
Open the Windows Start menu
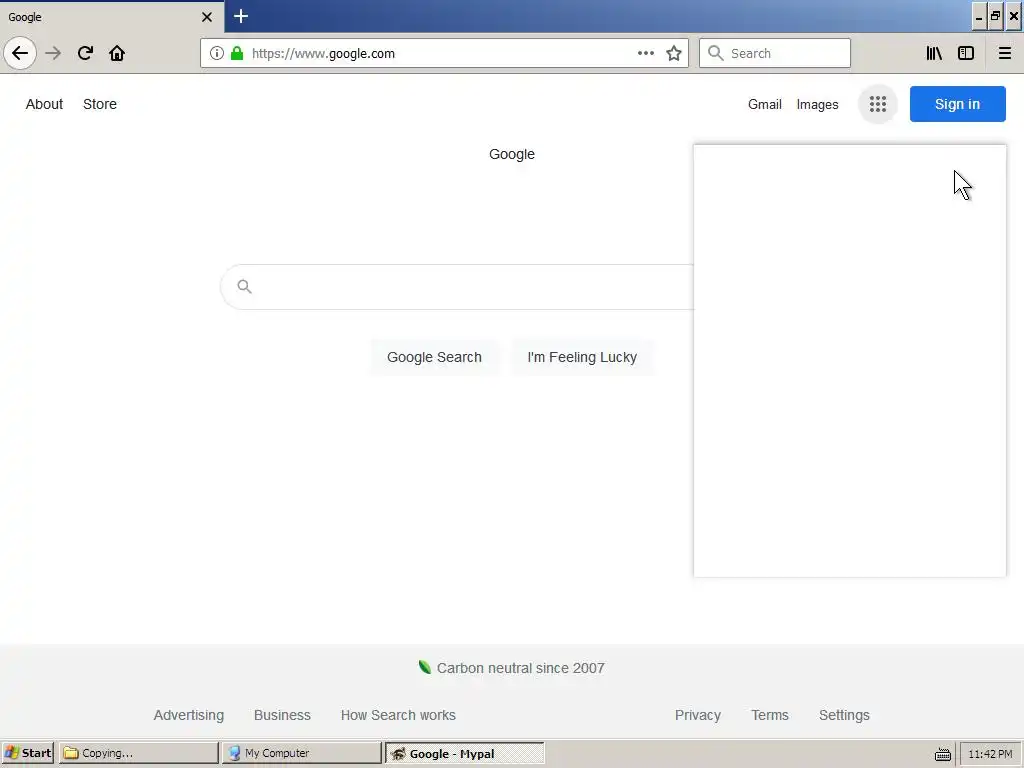[x=27, y=753]
